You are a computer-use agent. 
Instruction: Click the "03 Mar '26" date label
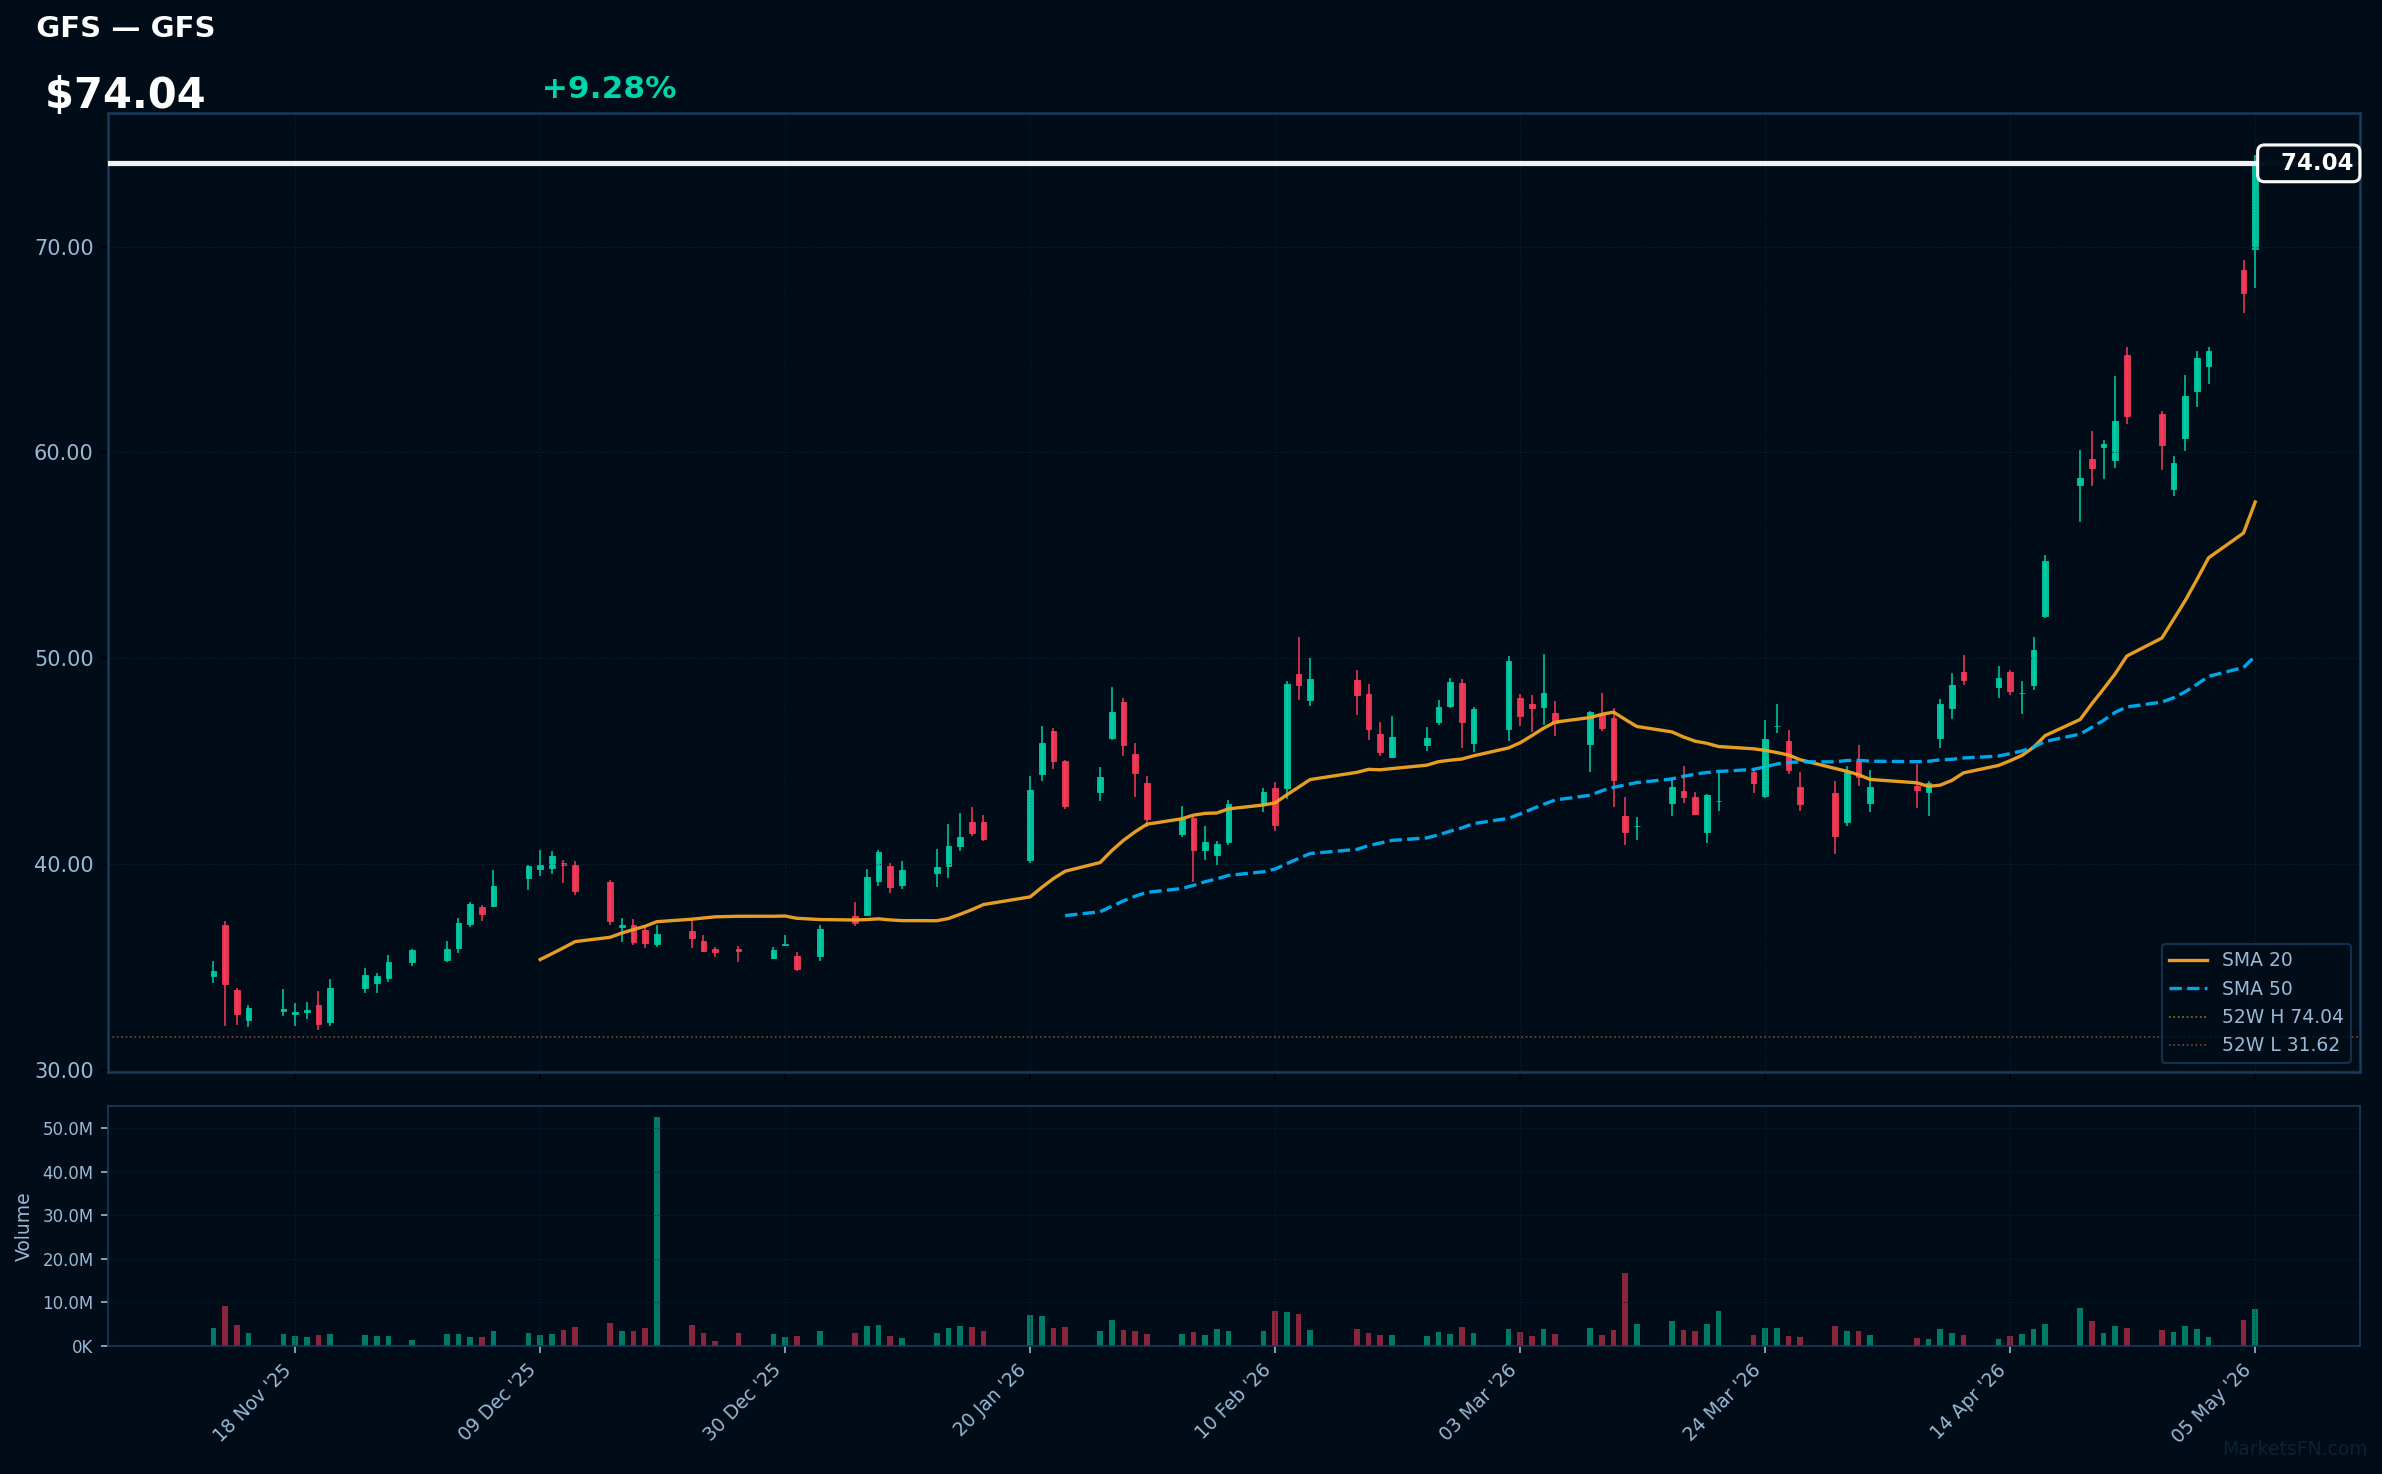(x=1477, y=1402)
